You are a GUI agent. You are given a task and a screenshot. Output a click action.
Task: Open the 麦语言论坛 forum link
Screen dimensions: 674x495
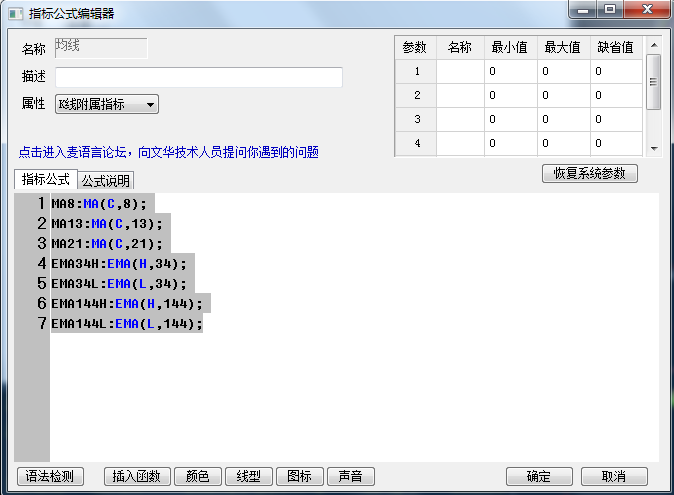168,152
